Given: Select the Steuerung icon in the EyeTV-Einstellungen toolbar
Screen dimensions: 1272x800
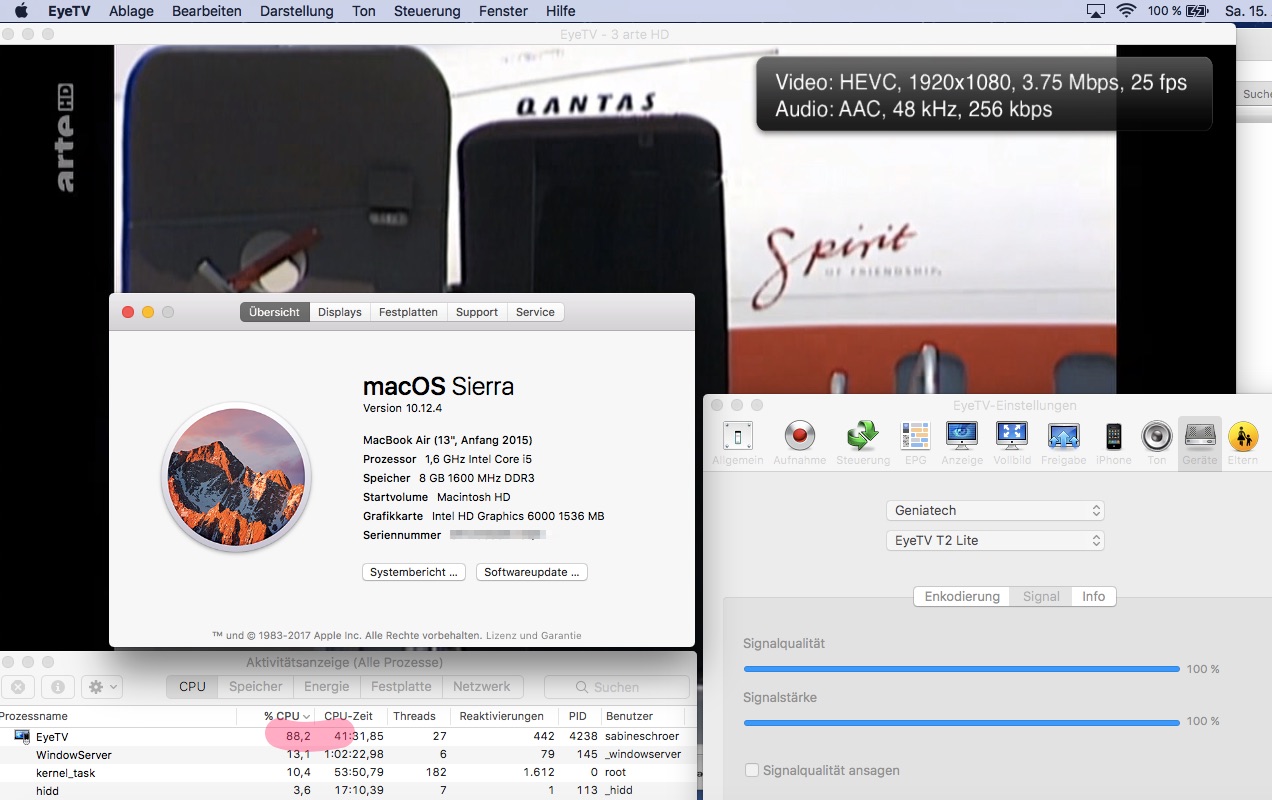Looking at the screenshot, I should 862,443.
